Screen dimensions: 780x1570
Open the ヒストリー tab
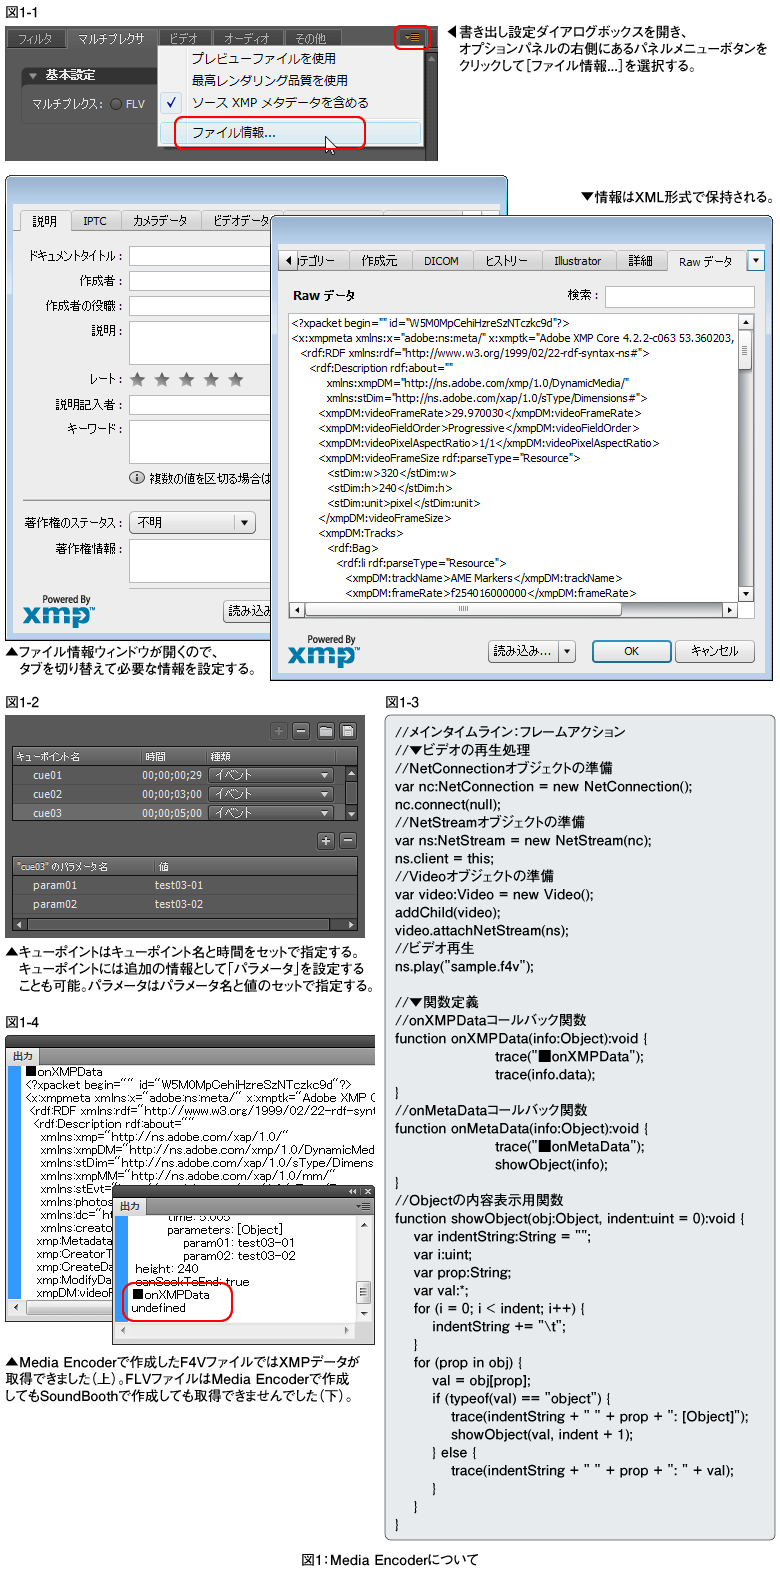click(506, 261)
